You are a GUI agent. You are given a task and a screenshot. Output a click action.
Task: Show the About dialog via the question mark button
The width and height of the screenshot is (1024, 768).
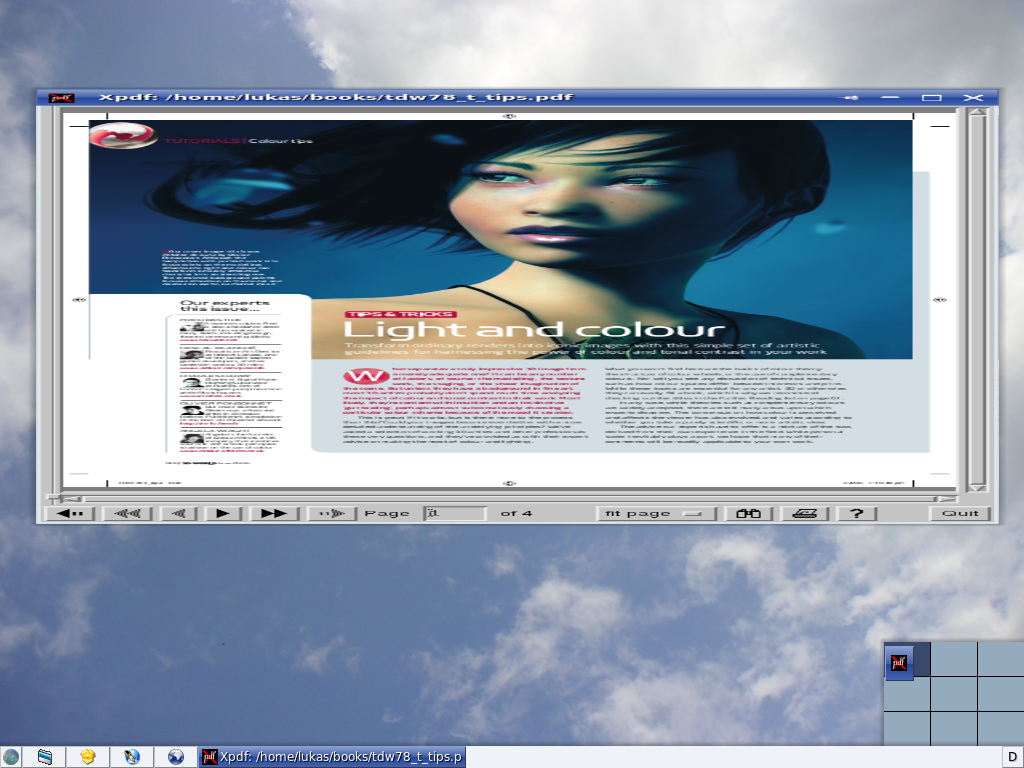coord(857,513)
